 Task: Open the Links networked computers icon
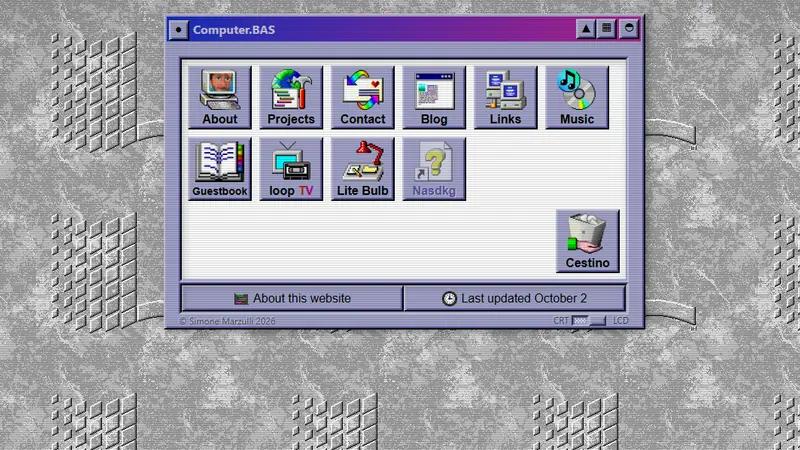505,97
